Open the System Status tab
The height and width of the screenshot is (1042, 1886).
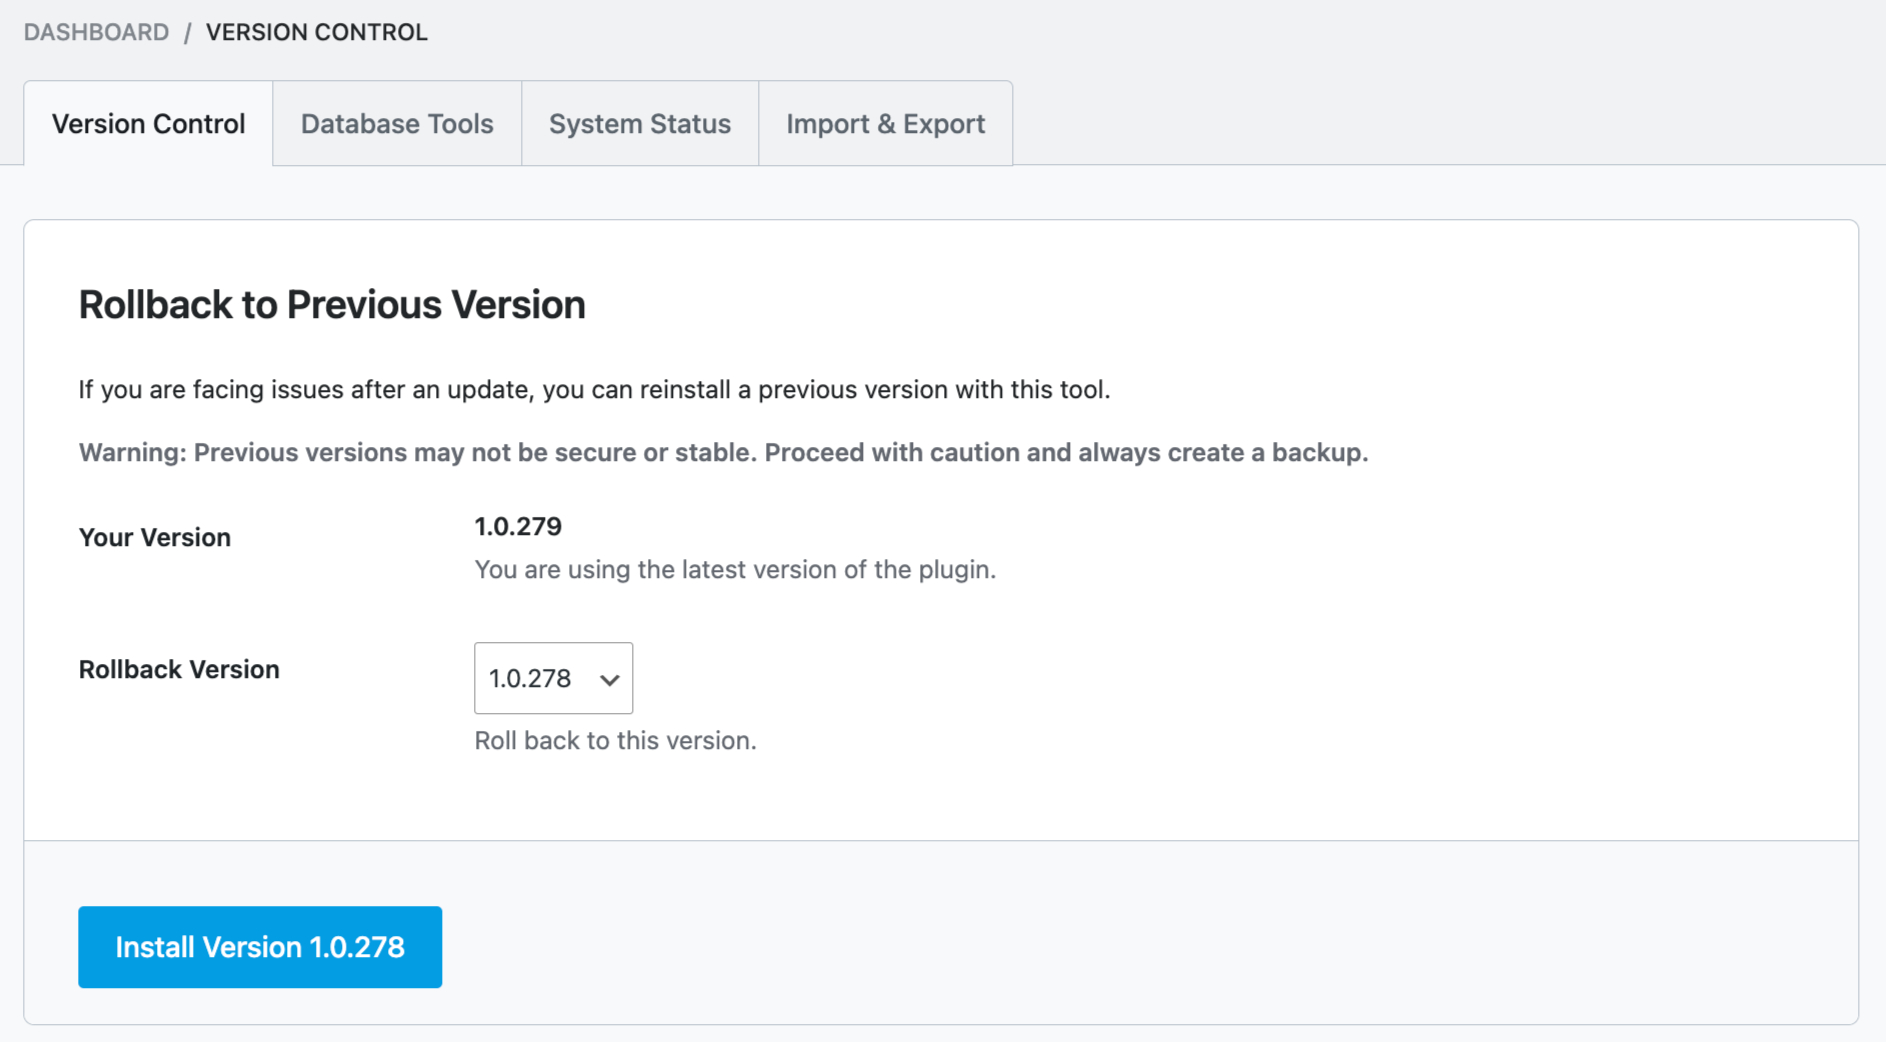pyautogui.click(x=640, y=124)
